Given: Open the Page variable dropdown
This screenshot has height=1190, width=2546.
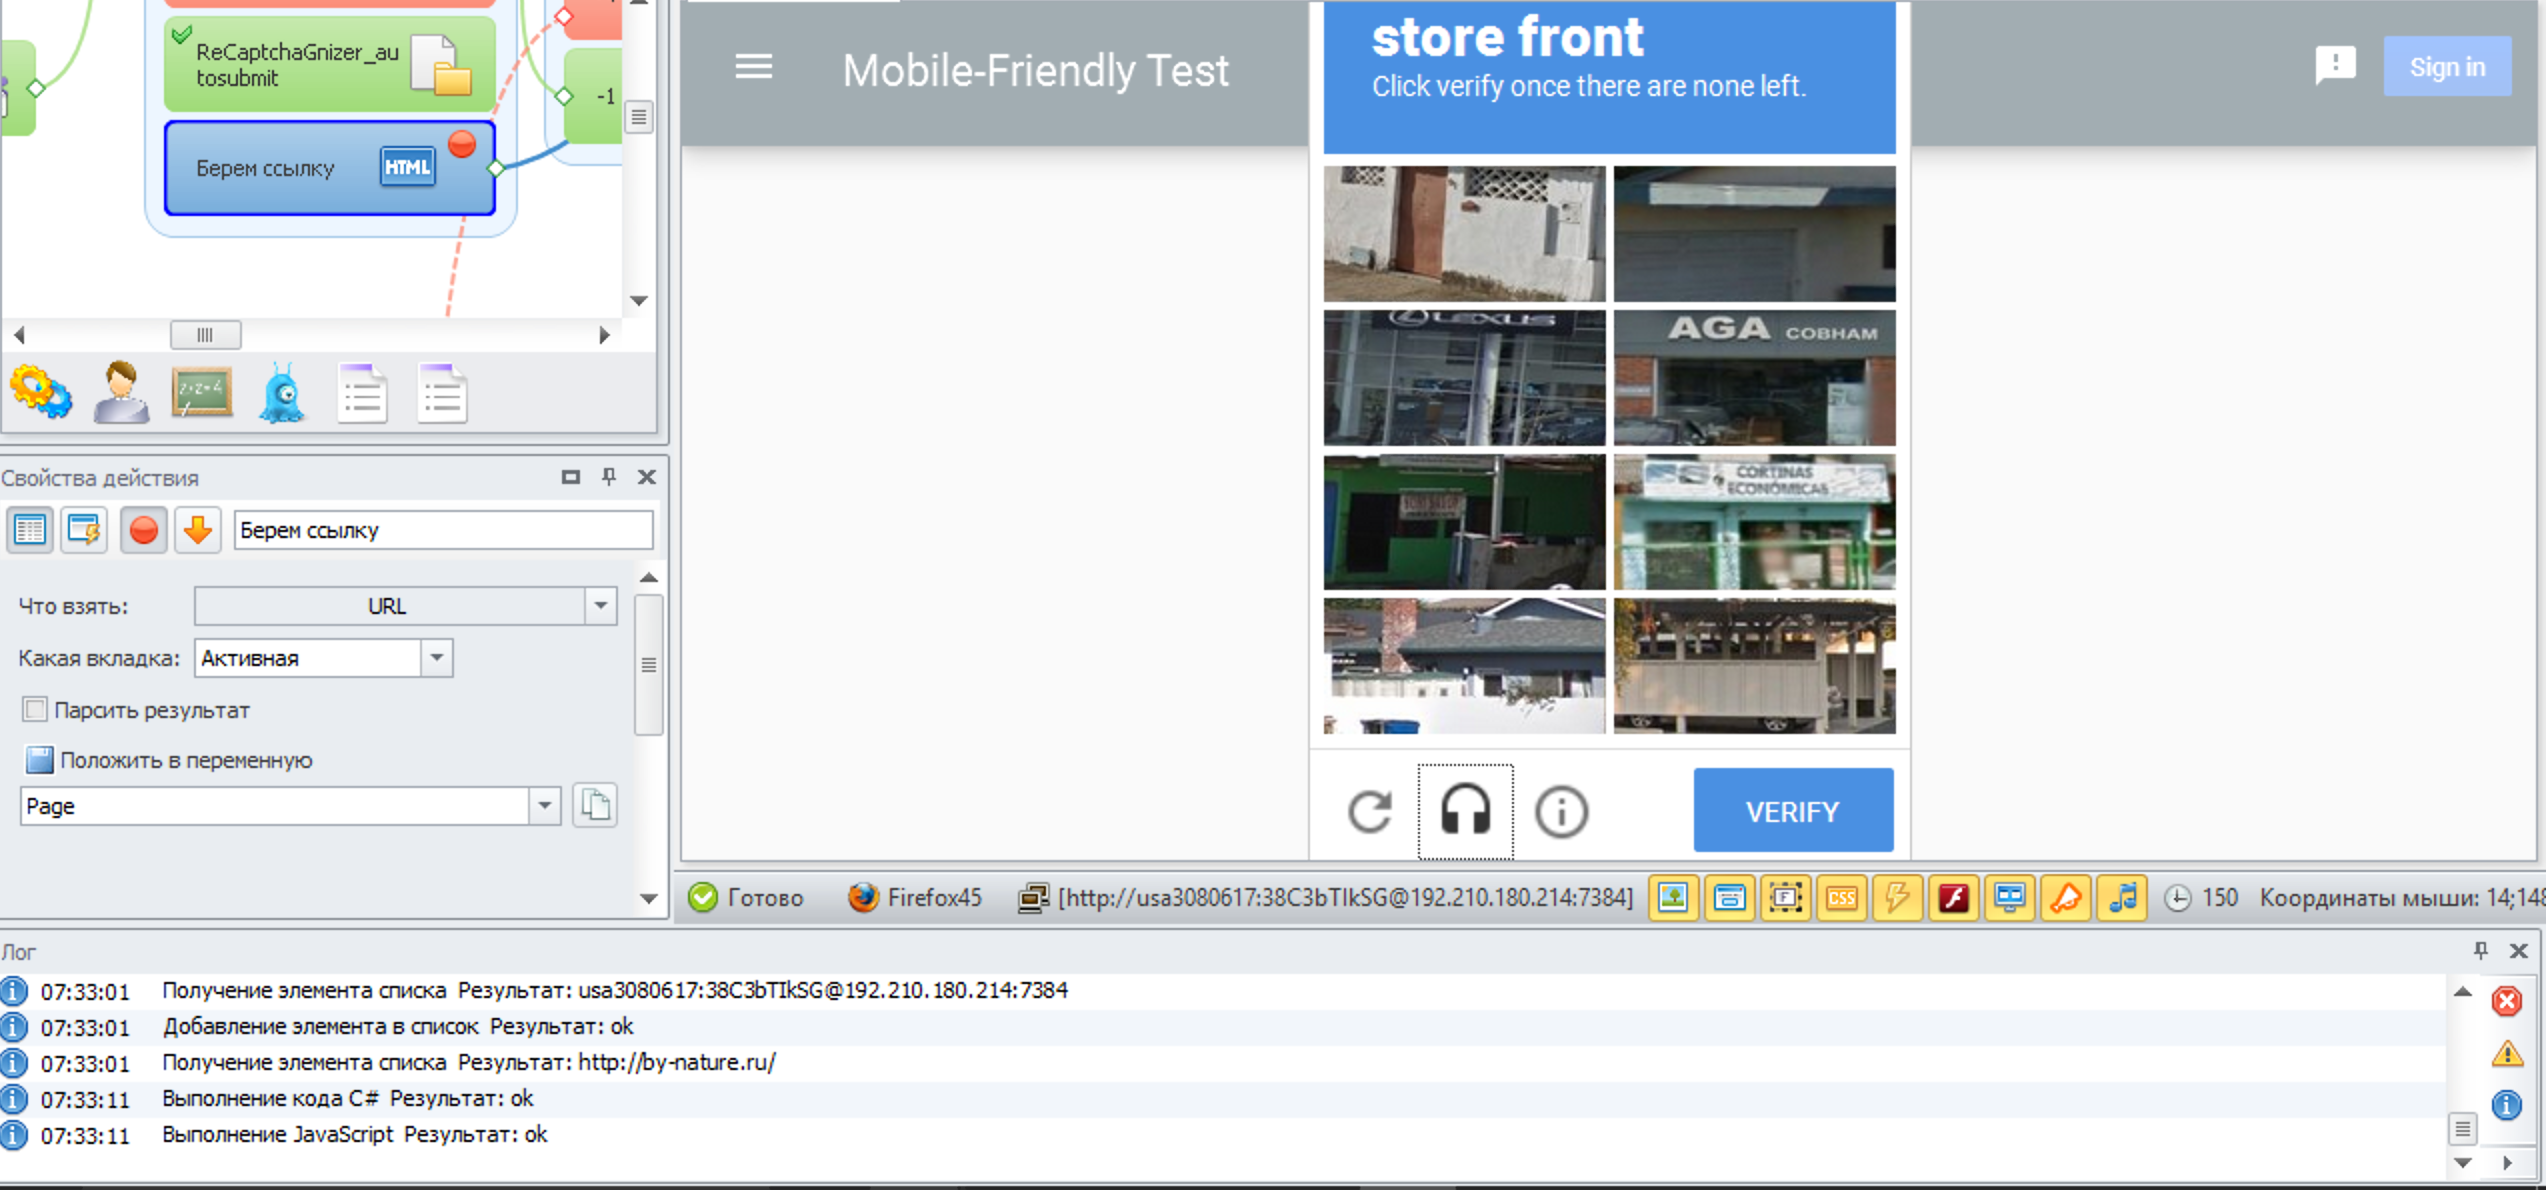Looking at the screenshot, I should [544, 806].
